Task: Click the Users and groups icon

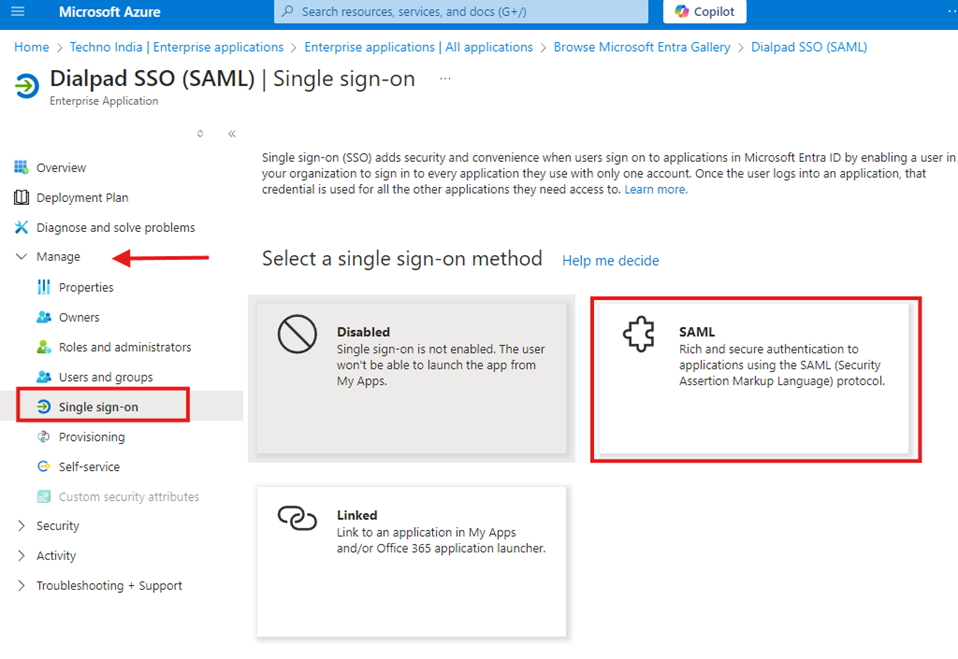Action: (x=44, y=377)
